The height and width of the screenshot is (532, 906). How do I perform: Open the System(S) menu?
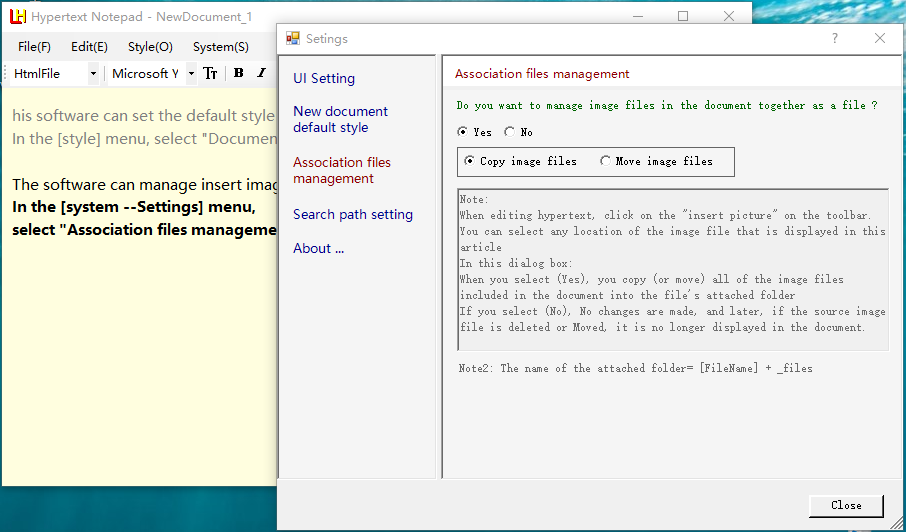[221, 47]
